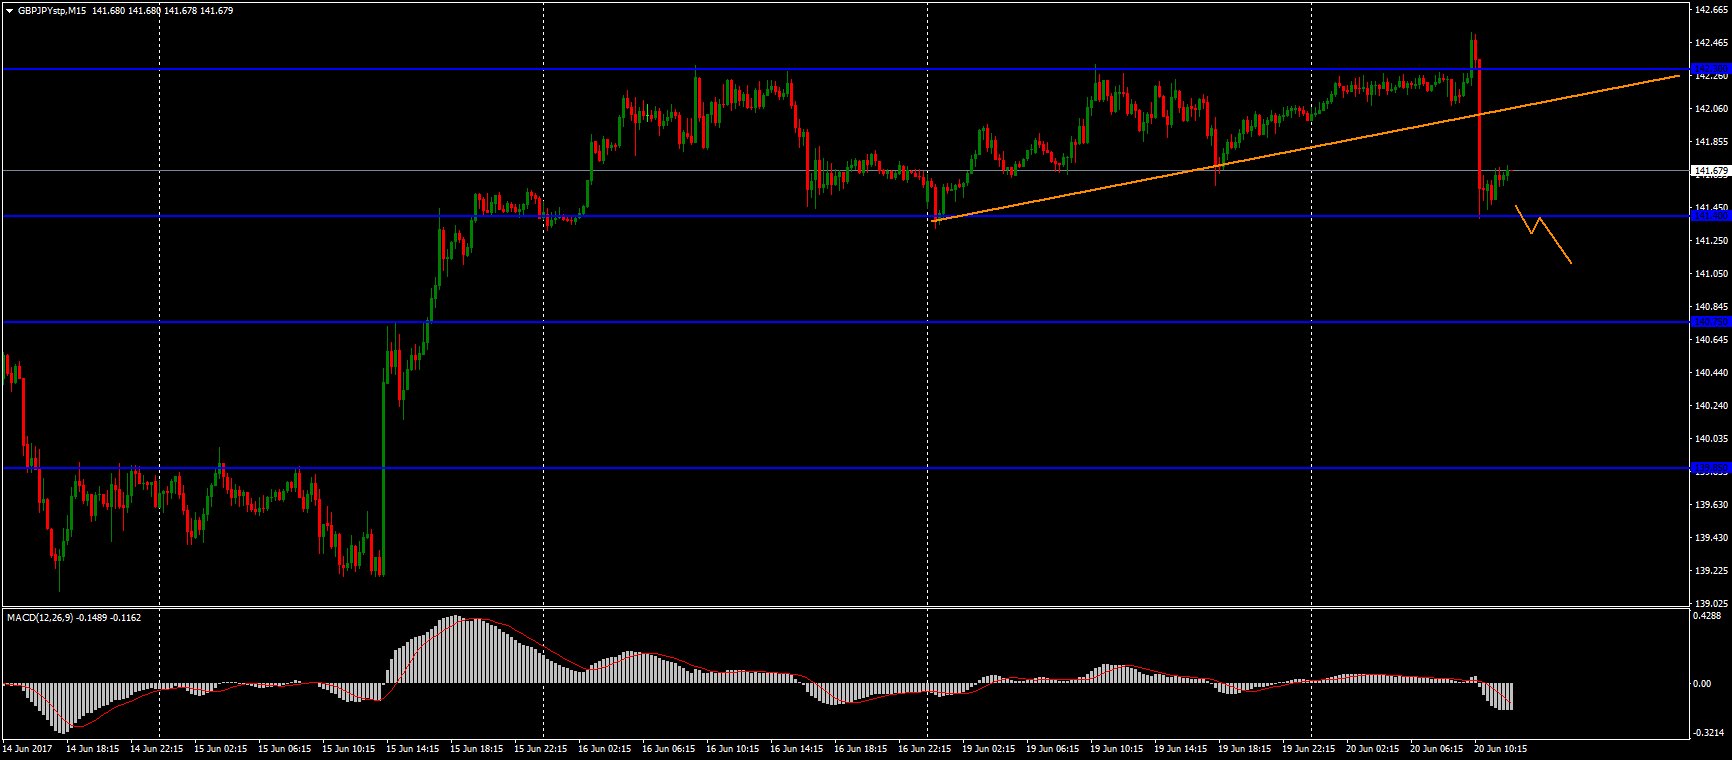Click the 141.250 price scale label
This screenshot has width=1732, height=760.
click(1712, 241)
